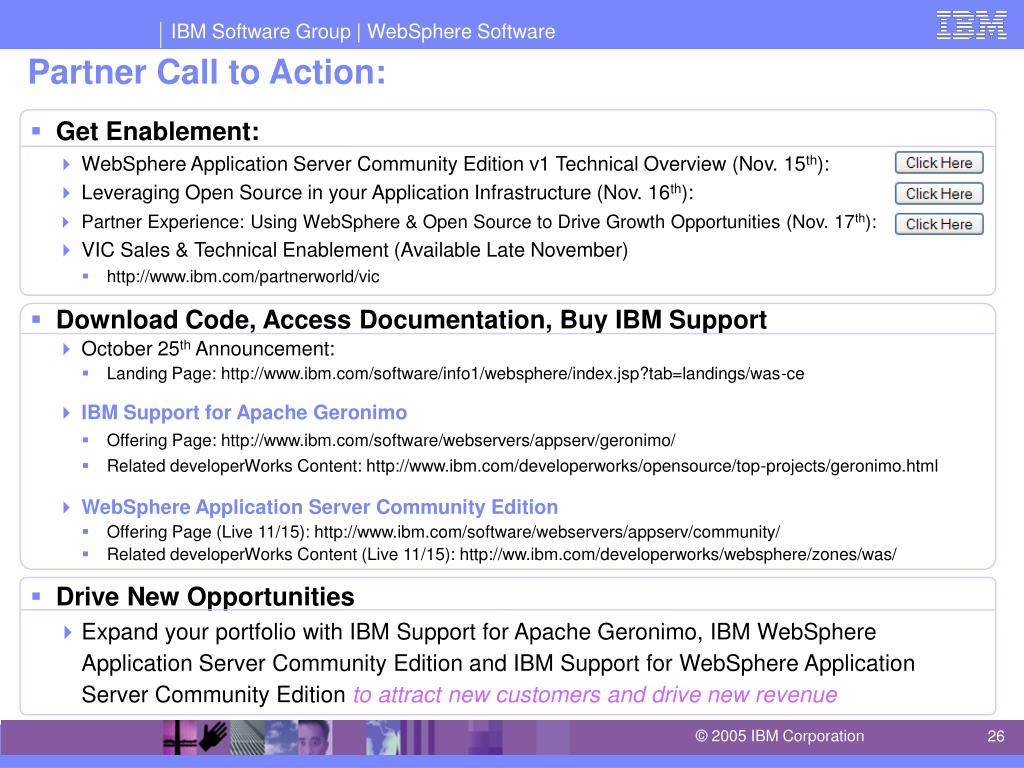
Task: Click the 'IBM Support for Apache Geronimo' heading
Action: (x=244, y=413)
